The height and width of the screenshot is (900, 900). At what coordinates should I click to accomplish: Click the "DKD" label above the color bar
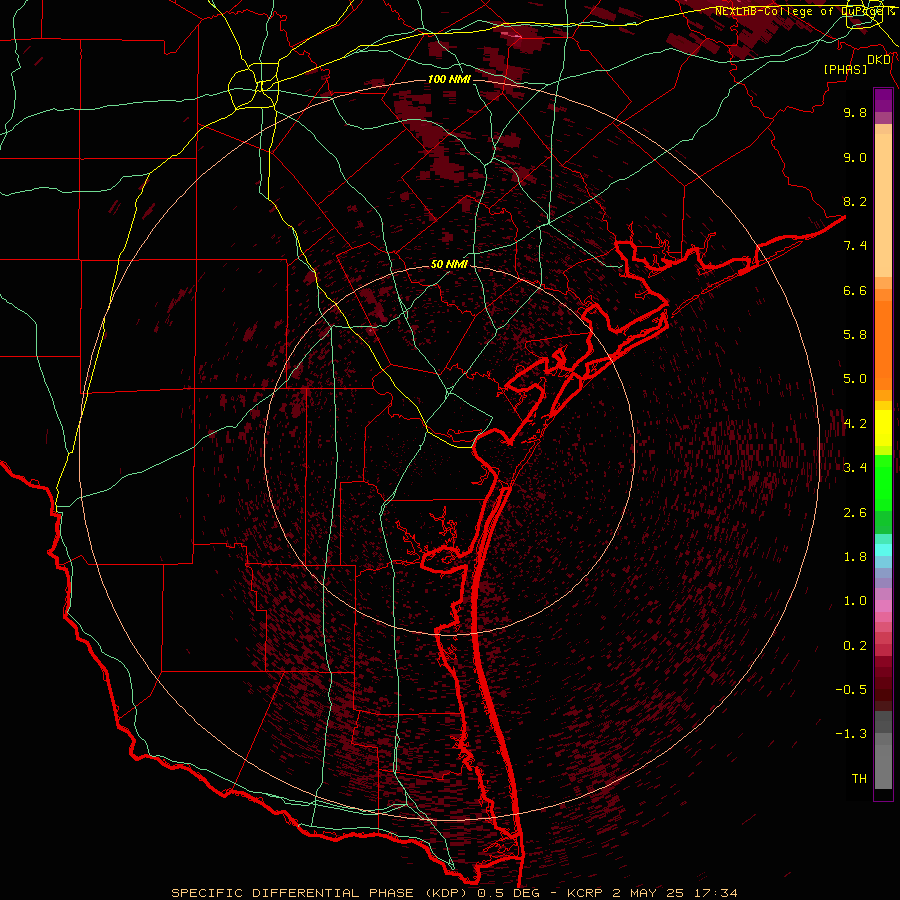[x=879, y=60]
